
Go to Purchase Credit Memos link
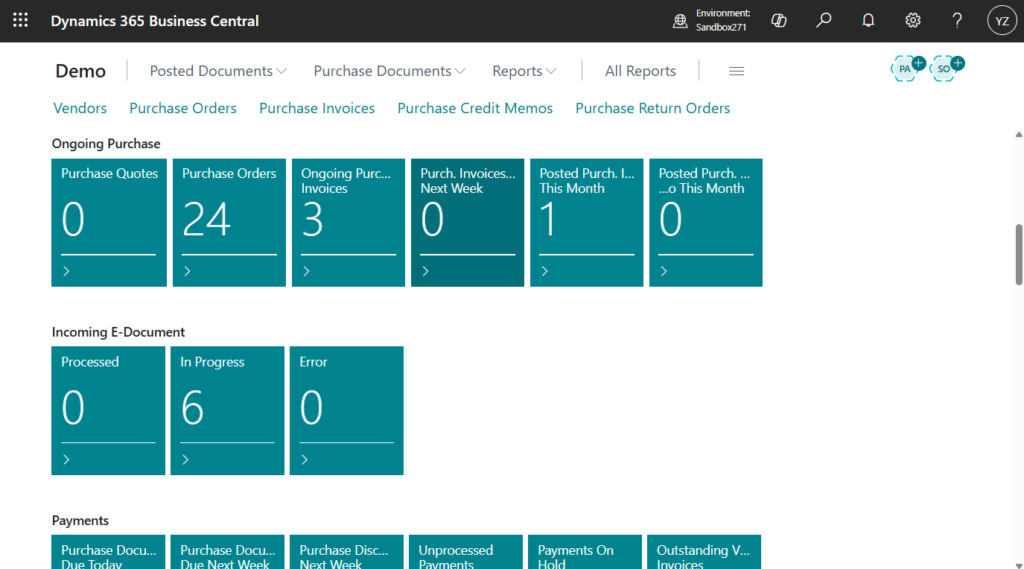tap(475, 108)
